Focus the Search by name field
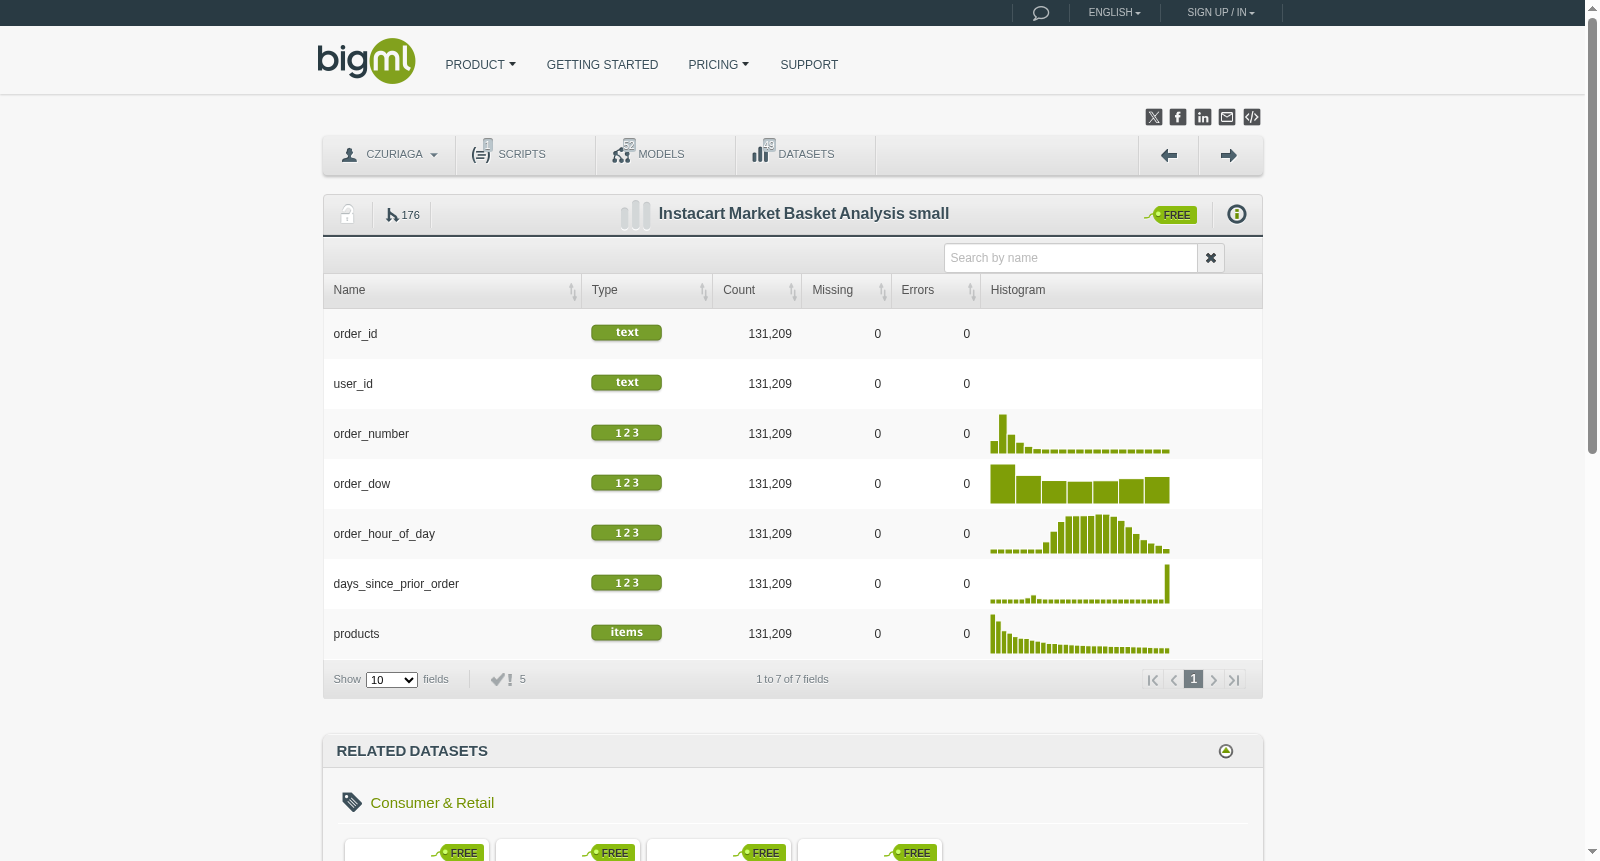 (1070, 258)
